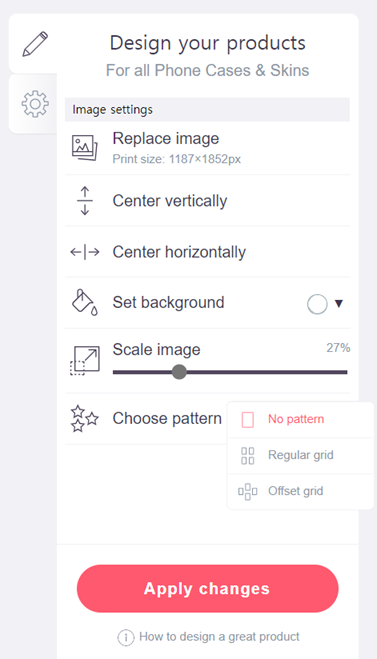Click the Replace image picture icon
This screenshot has width=377, height=659.
pos(84,148)
